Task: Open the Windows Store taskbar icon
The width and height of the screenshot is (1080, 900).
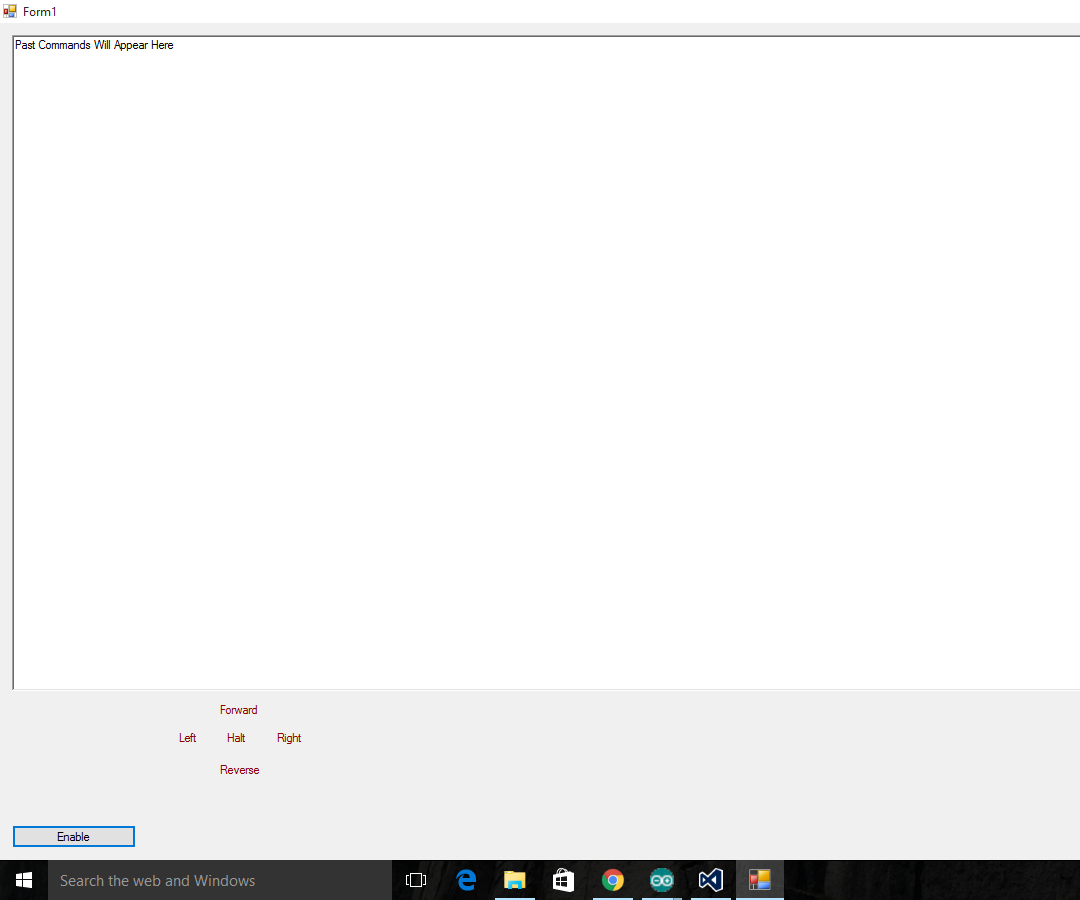Action: pyautogui.click(x=563, y=880)
